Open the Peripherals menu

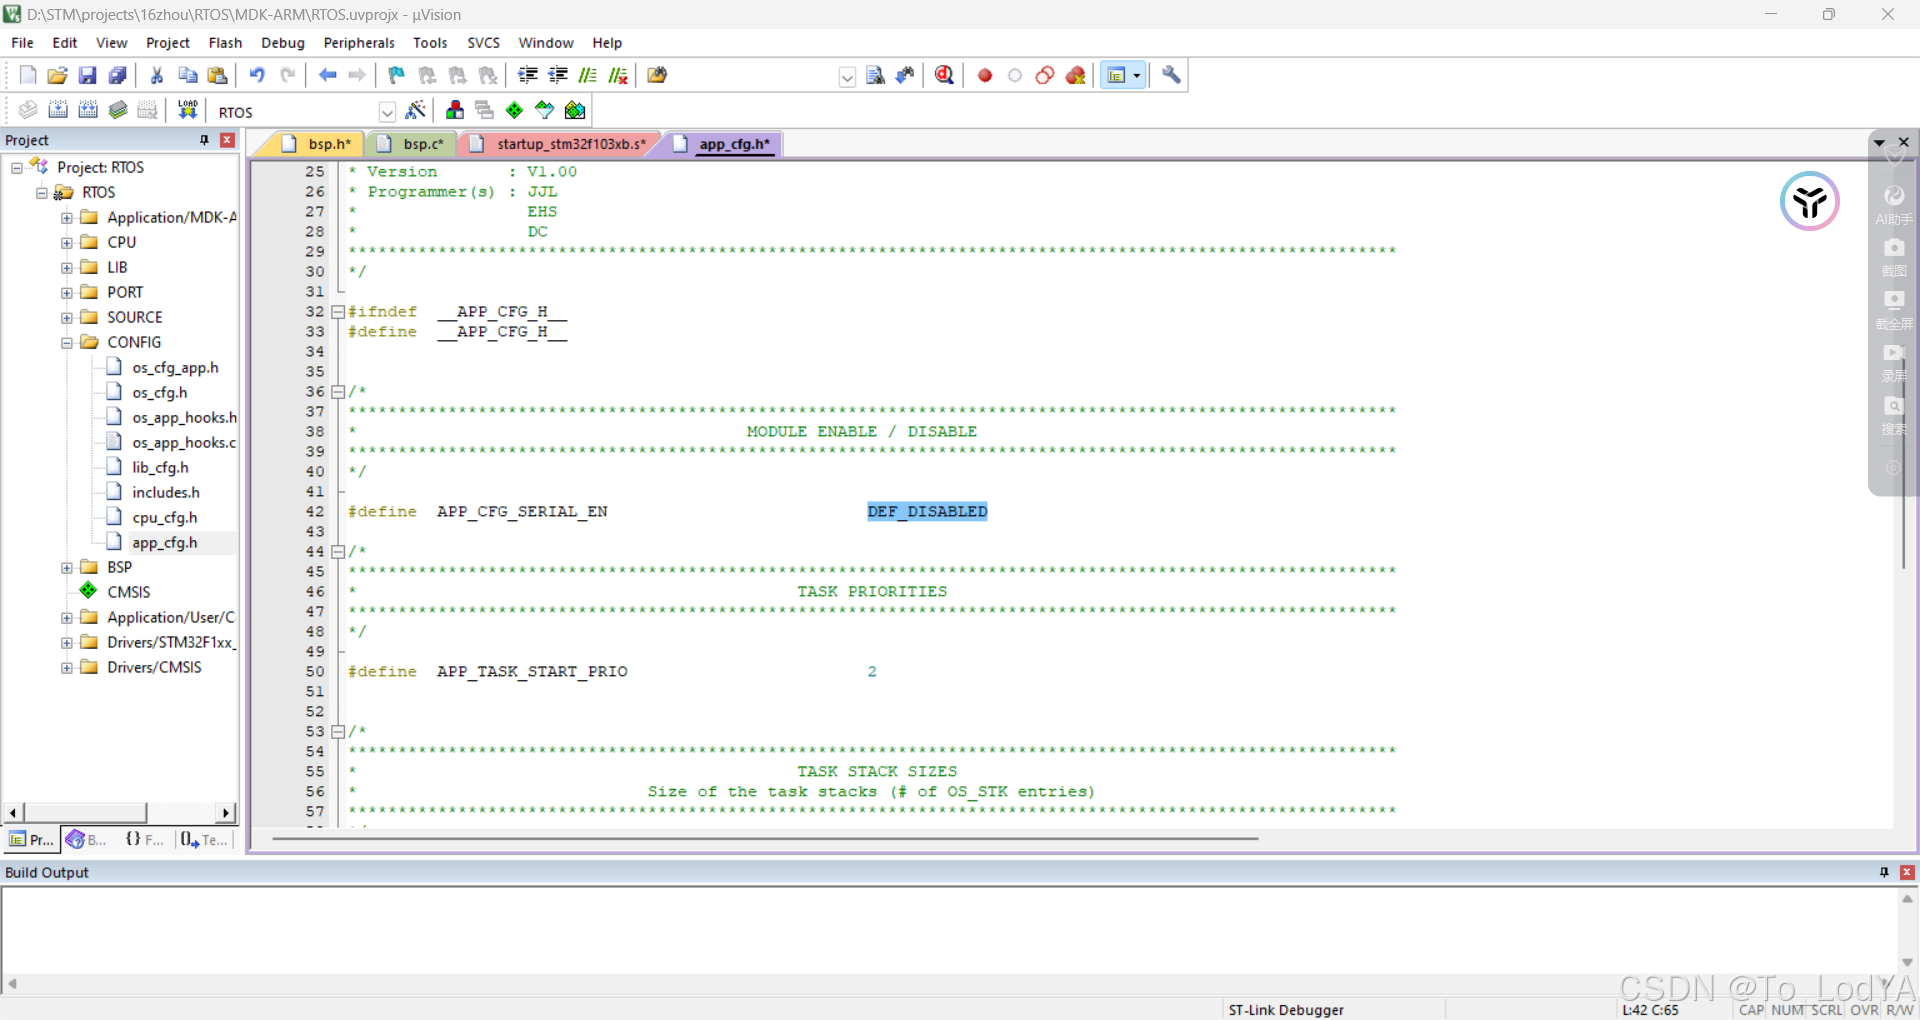click(x=359, y=43)
